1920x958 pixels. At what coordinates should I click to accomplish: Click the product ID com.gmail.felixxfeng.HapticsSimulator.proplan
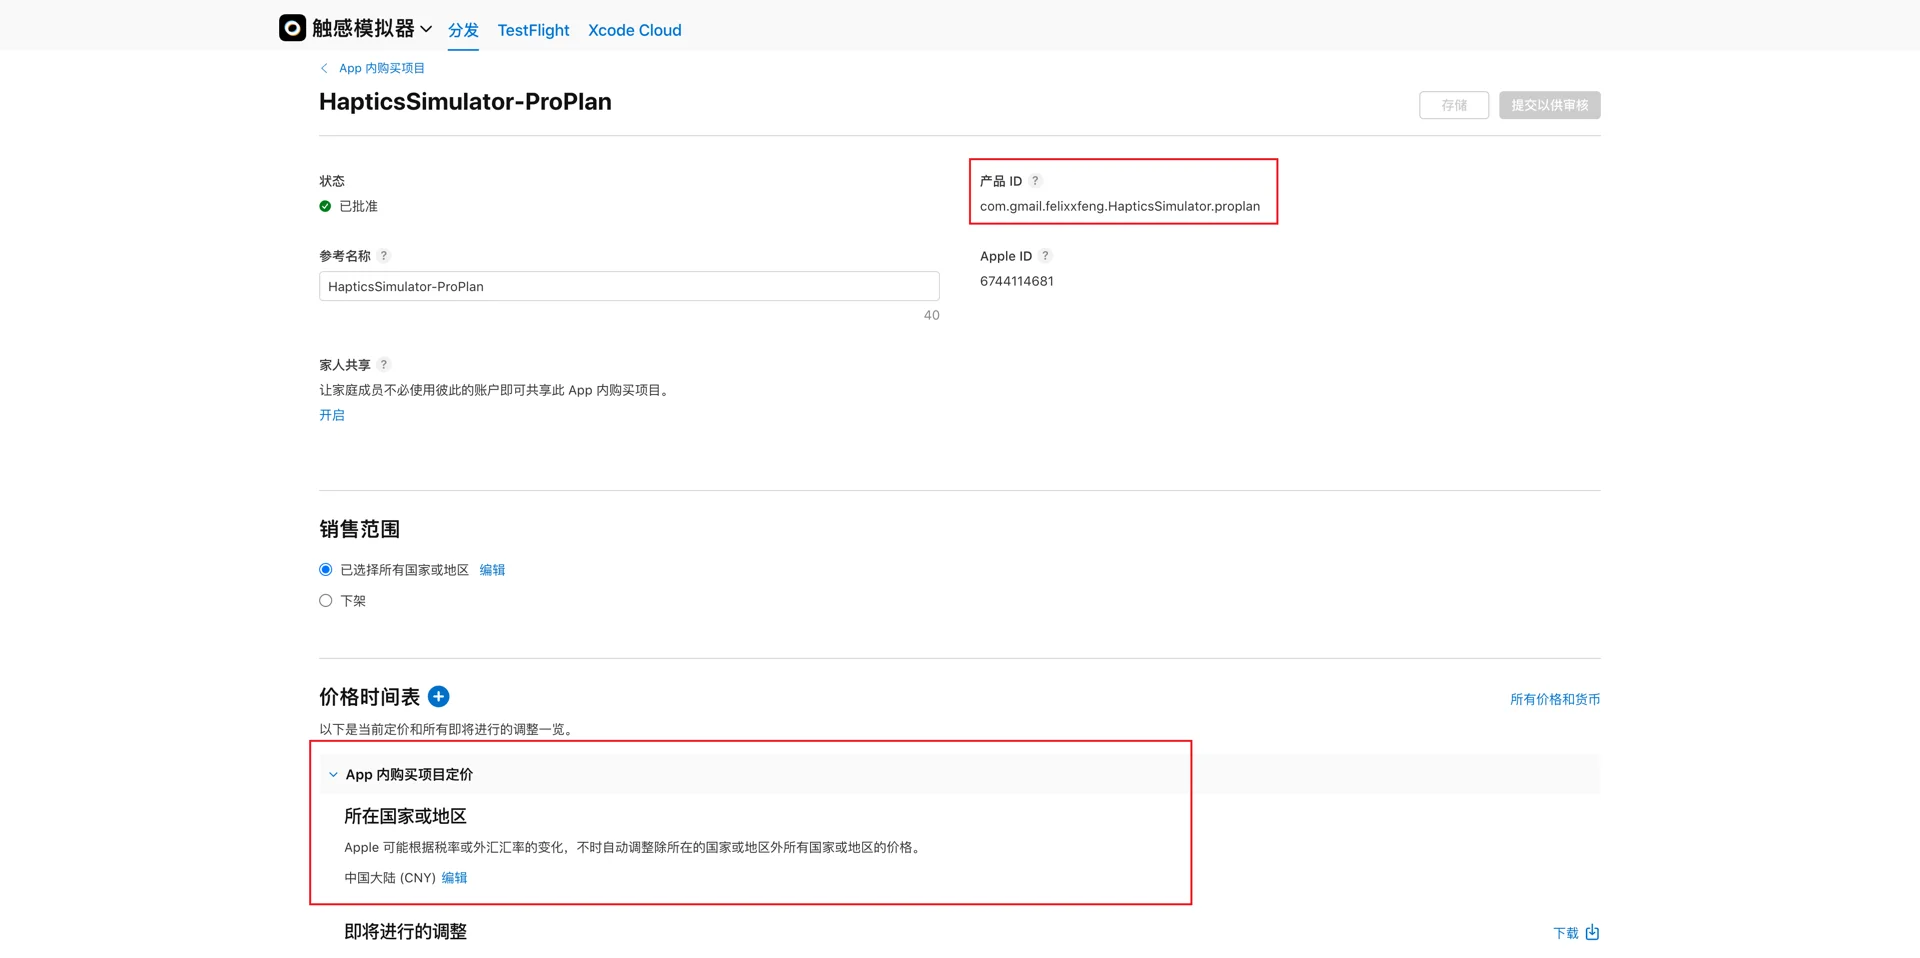(x=1120, y=206)
